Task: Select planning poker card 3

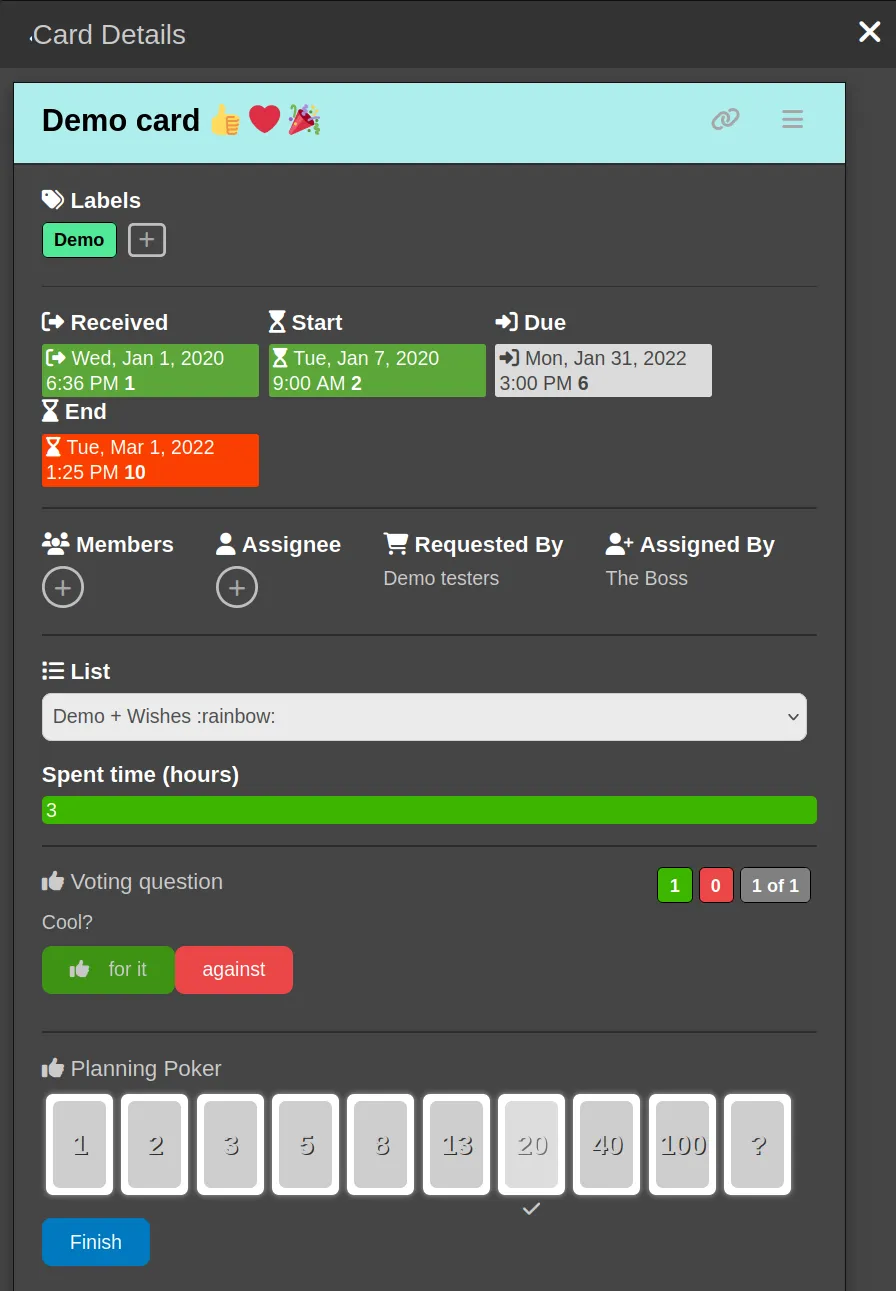Action: (231, 1145)
